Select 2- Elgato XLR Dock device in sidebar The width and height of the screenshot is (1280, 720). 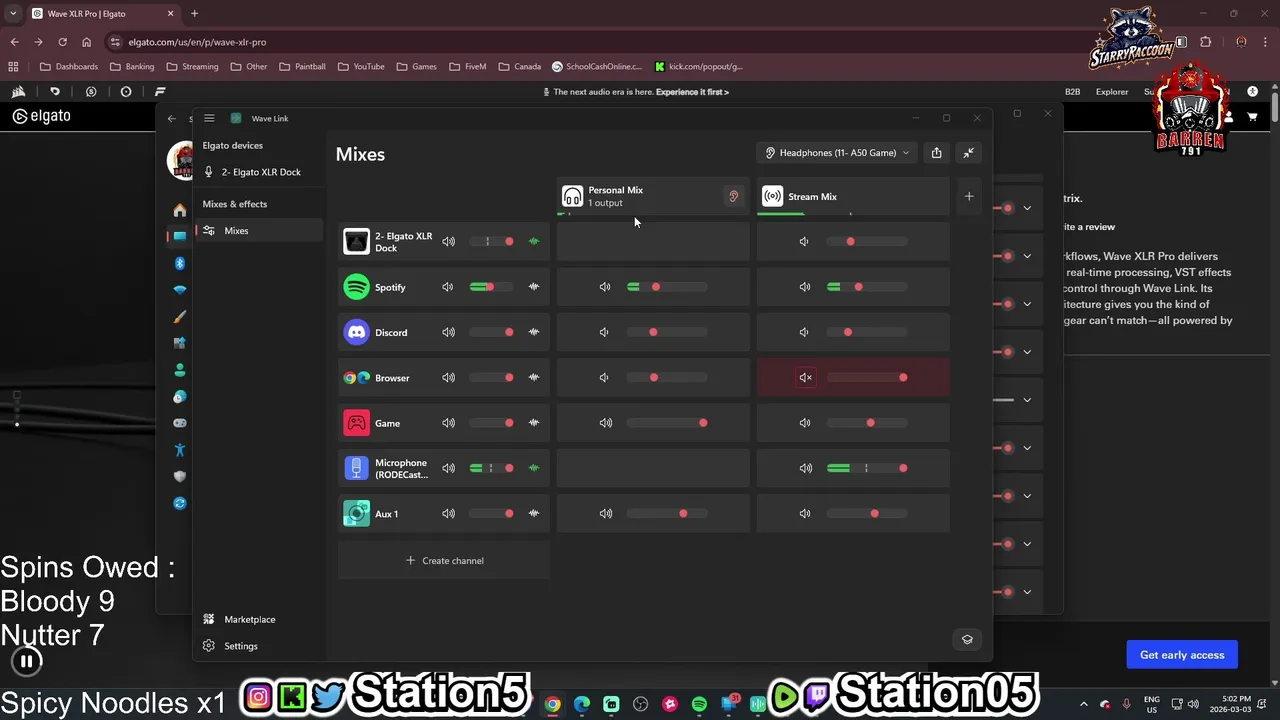tap(259, 172)
